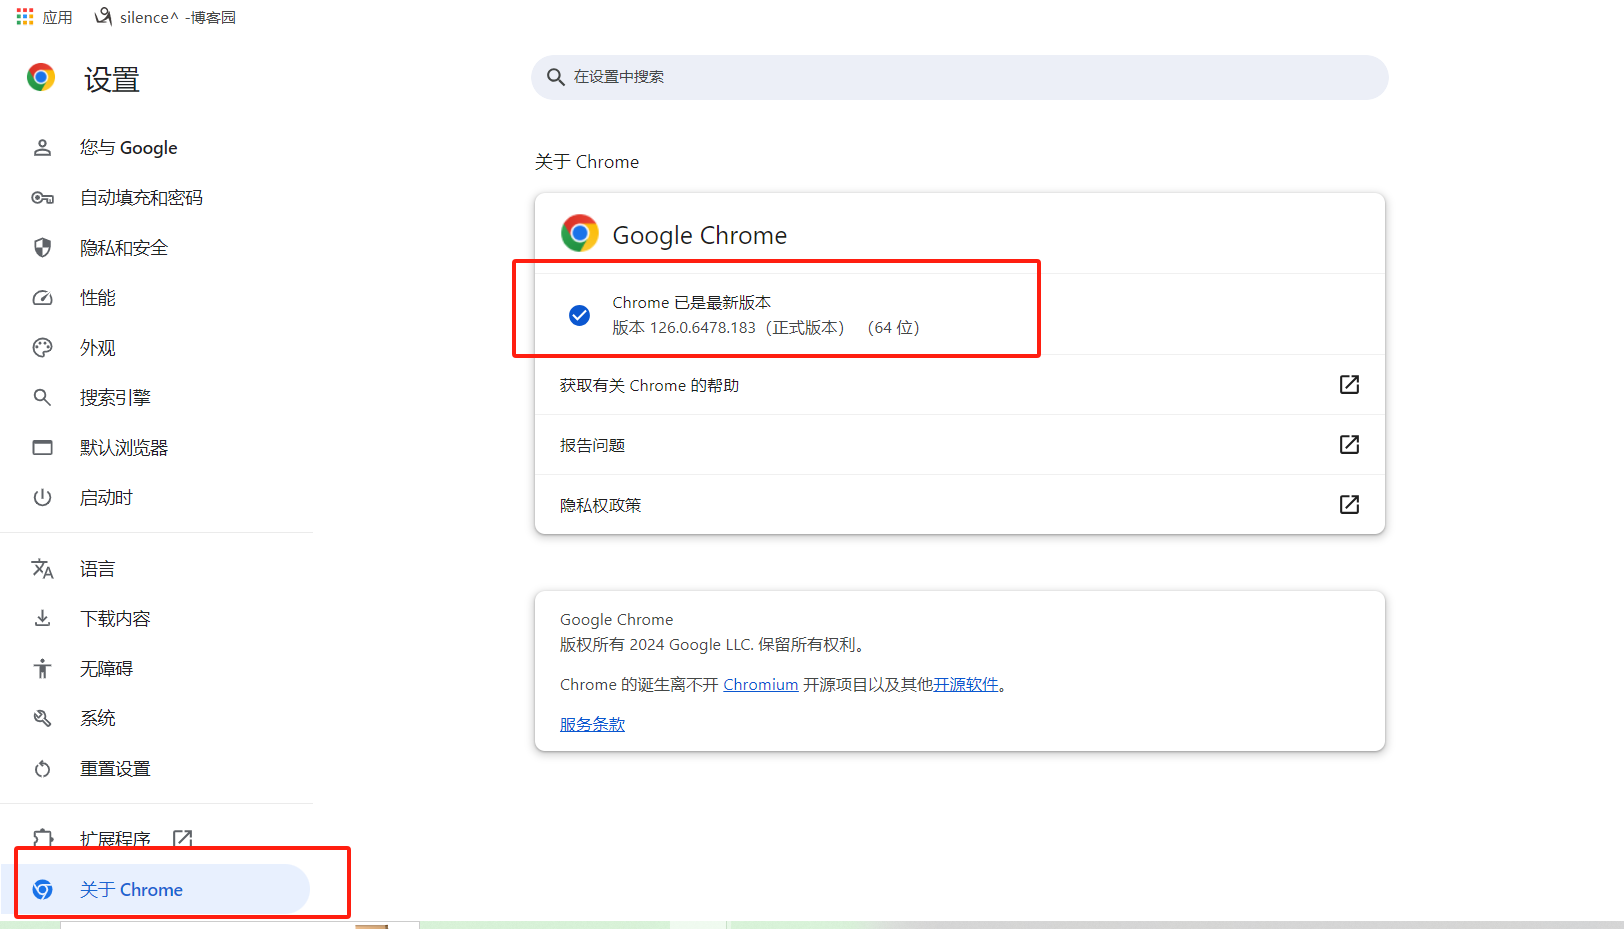Screen dimensions: 1624x929
Task: Click the blue checkmark update status icon
Action: [x=579, y=315]
